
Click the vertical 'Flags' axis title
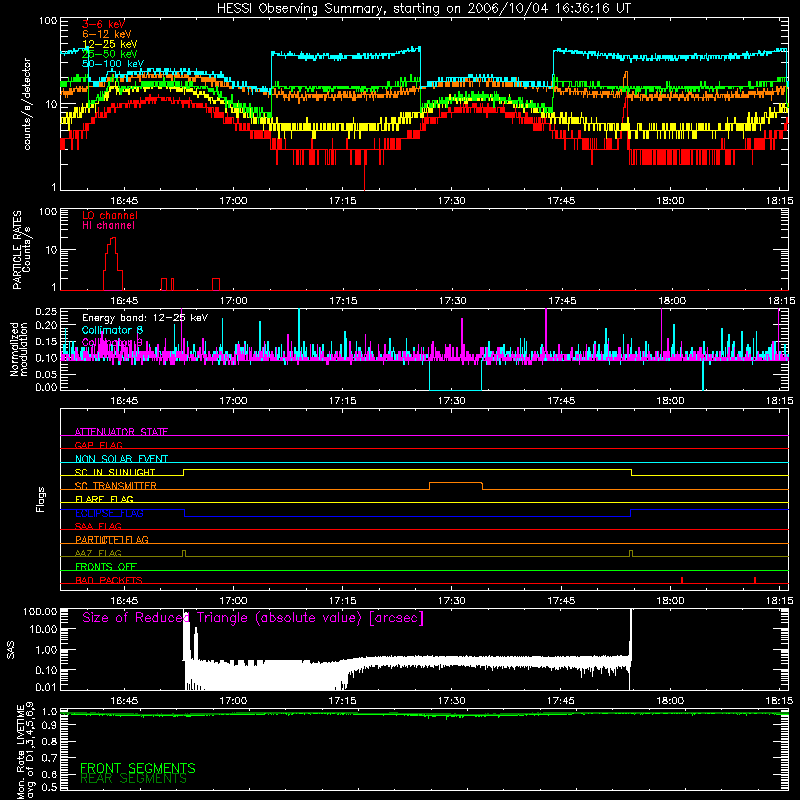pyautogui.click(x=41, y=499)
